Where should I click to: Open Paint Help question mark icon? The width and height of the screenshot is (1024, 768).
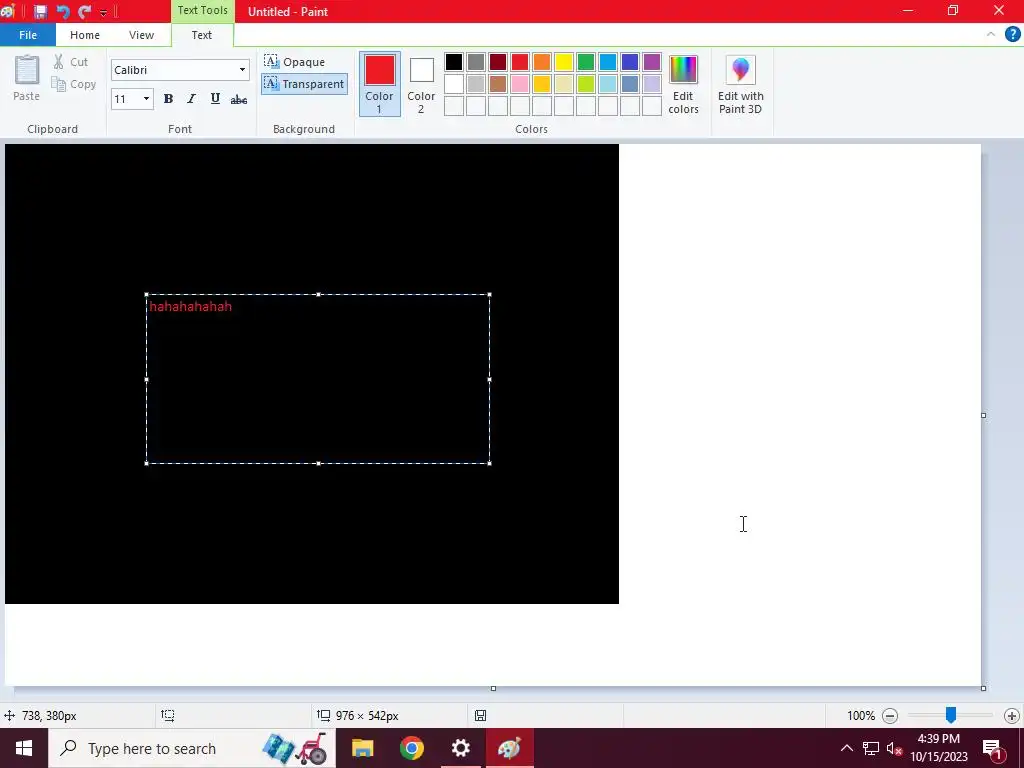[1012, 35]
